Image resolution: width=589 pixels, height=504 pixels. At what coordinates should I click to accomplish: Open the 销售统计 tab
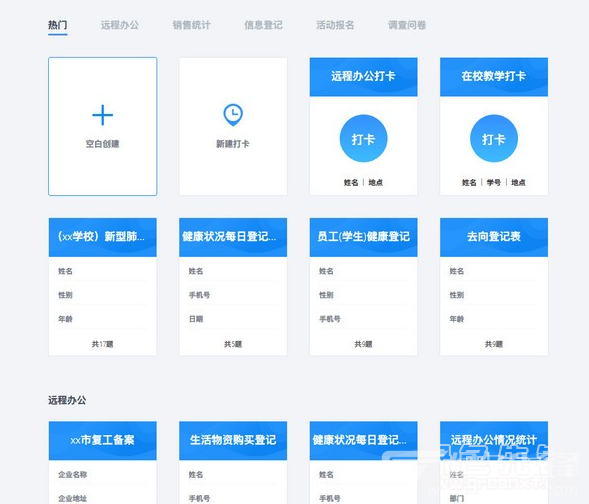click(192, 25)
